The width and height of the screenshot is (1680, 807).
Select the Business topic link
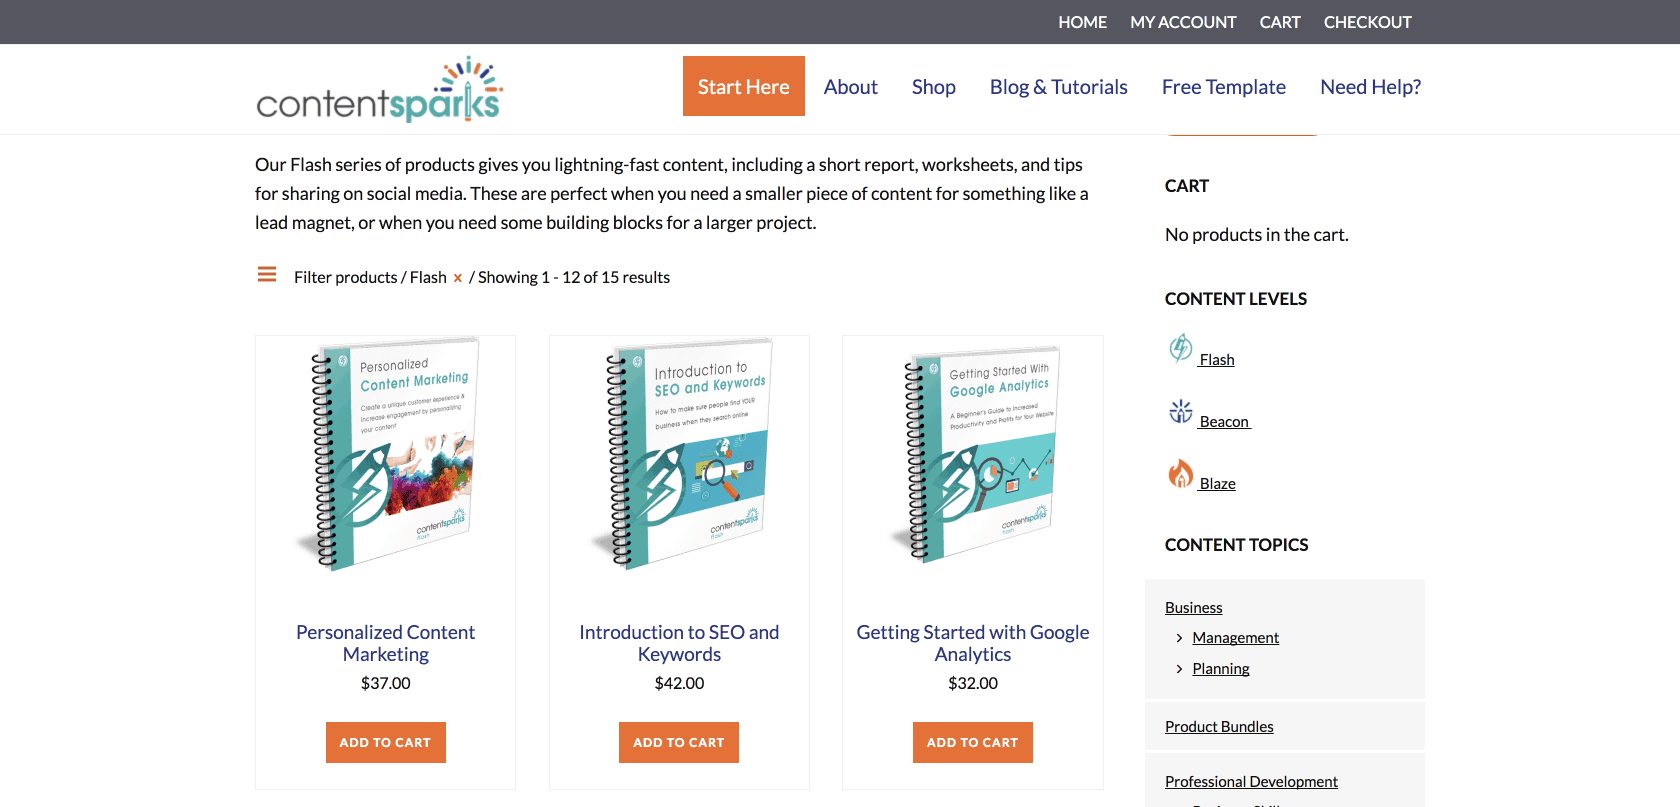pos(1193,608)
